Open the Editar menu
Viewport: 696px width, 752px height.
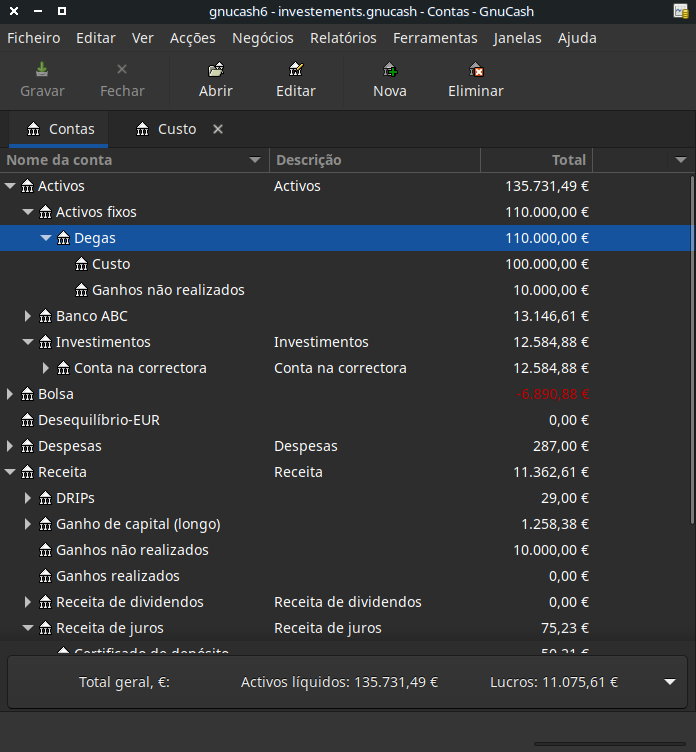tap(96, 38)
